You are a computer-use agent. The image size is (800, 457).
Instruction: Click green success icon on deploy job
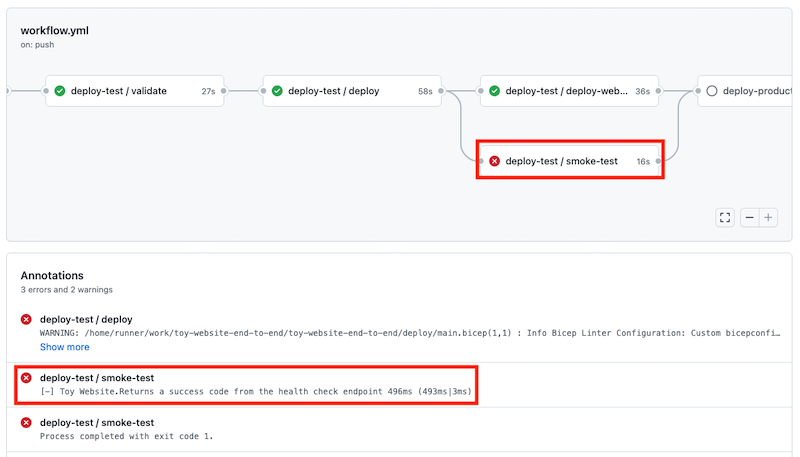point(277,91)
